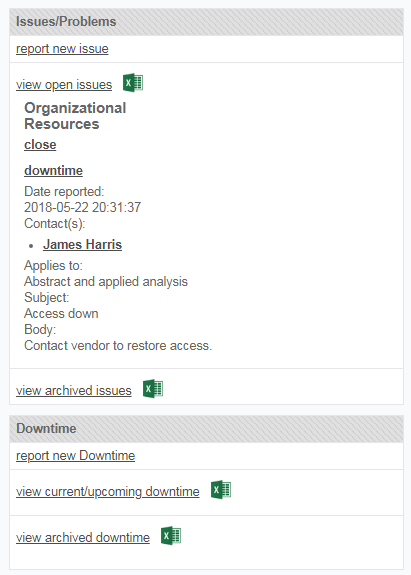Click view open issues link

[x=64, y=85]
